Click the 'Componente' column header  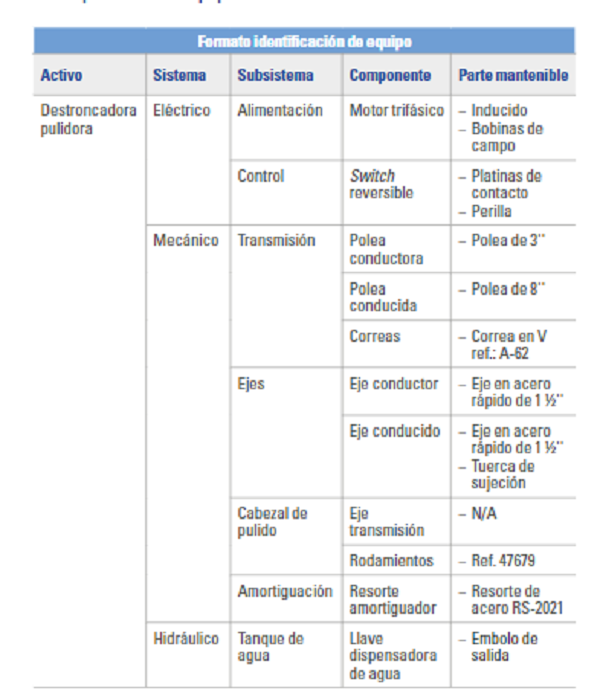390,75
